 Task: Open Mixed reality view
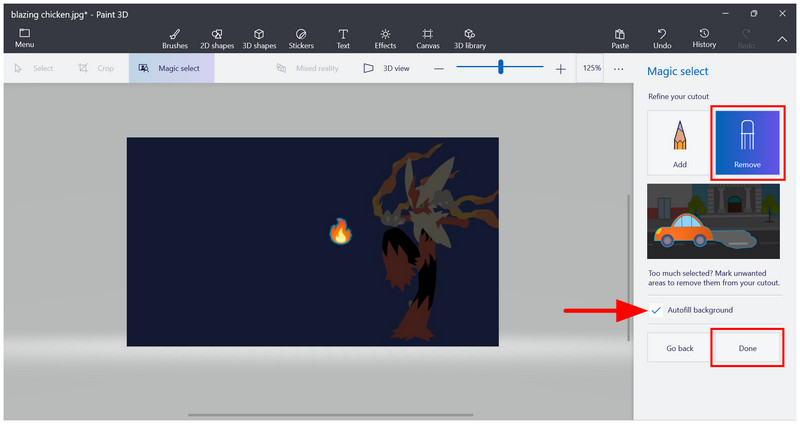click(307, 68)
